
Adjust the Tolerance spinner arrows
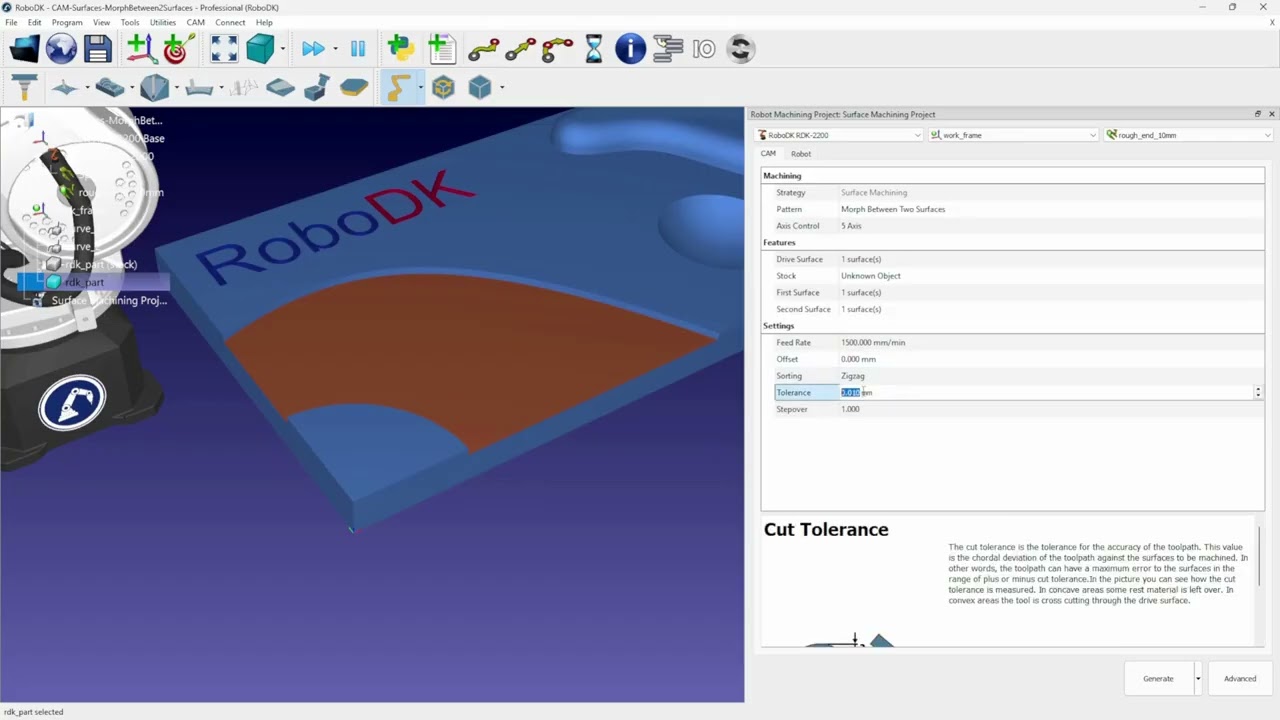click(1258, 393)
